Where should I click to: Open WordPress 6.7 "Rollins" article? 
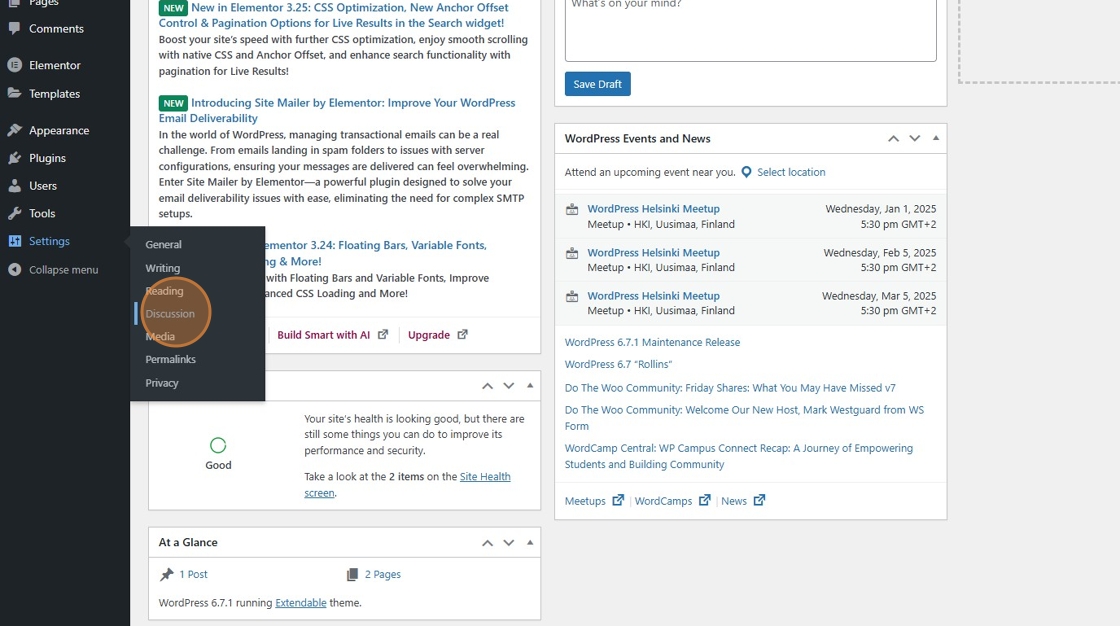(x=619, y=364)
